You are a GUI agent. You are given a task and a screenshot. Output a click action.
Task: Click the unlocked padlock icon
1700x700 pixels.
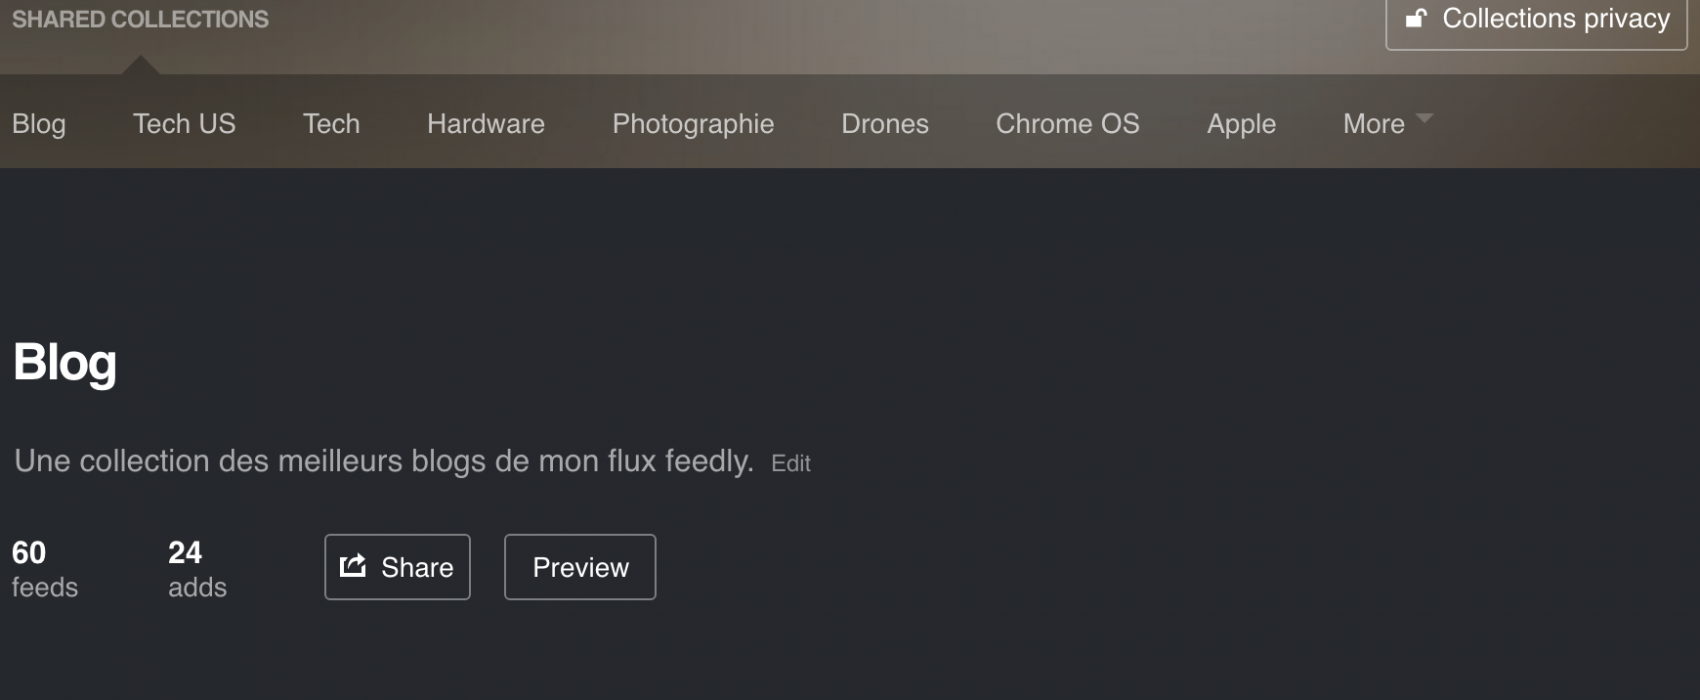click(1416, 18)
